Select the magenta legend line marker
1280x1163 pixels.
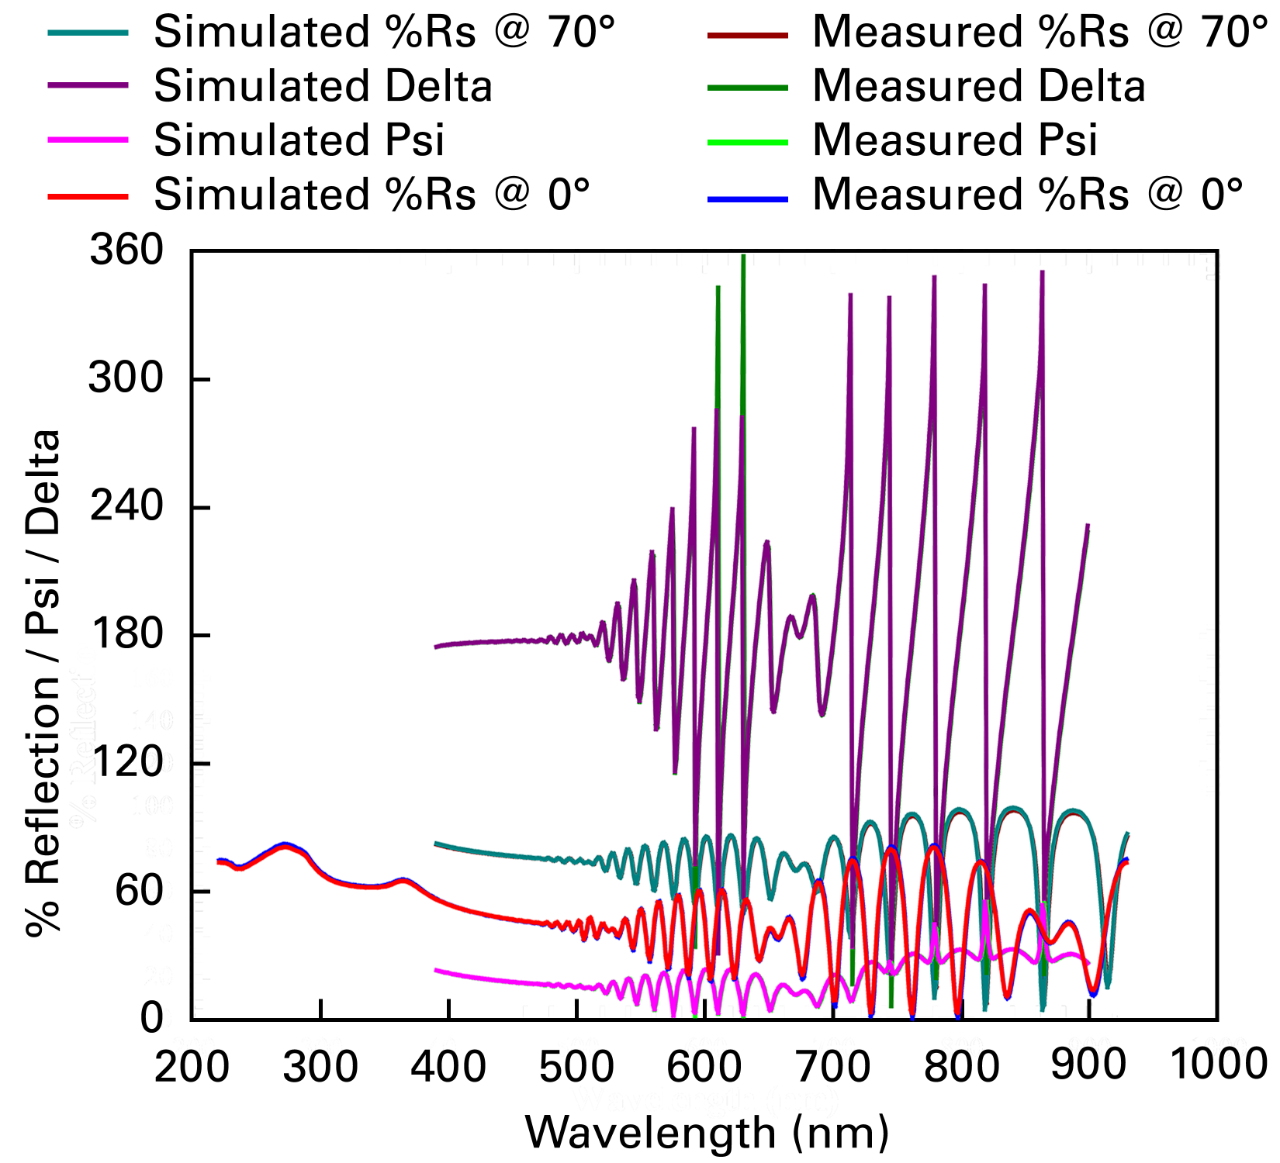click(87, 140)
